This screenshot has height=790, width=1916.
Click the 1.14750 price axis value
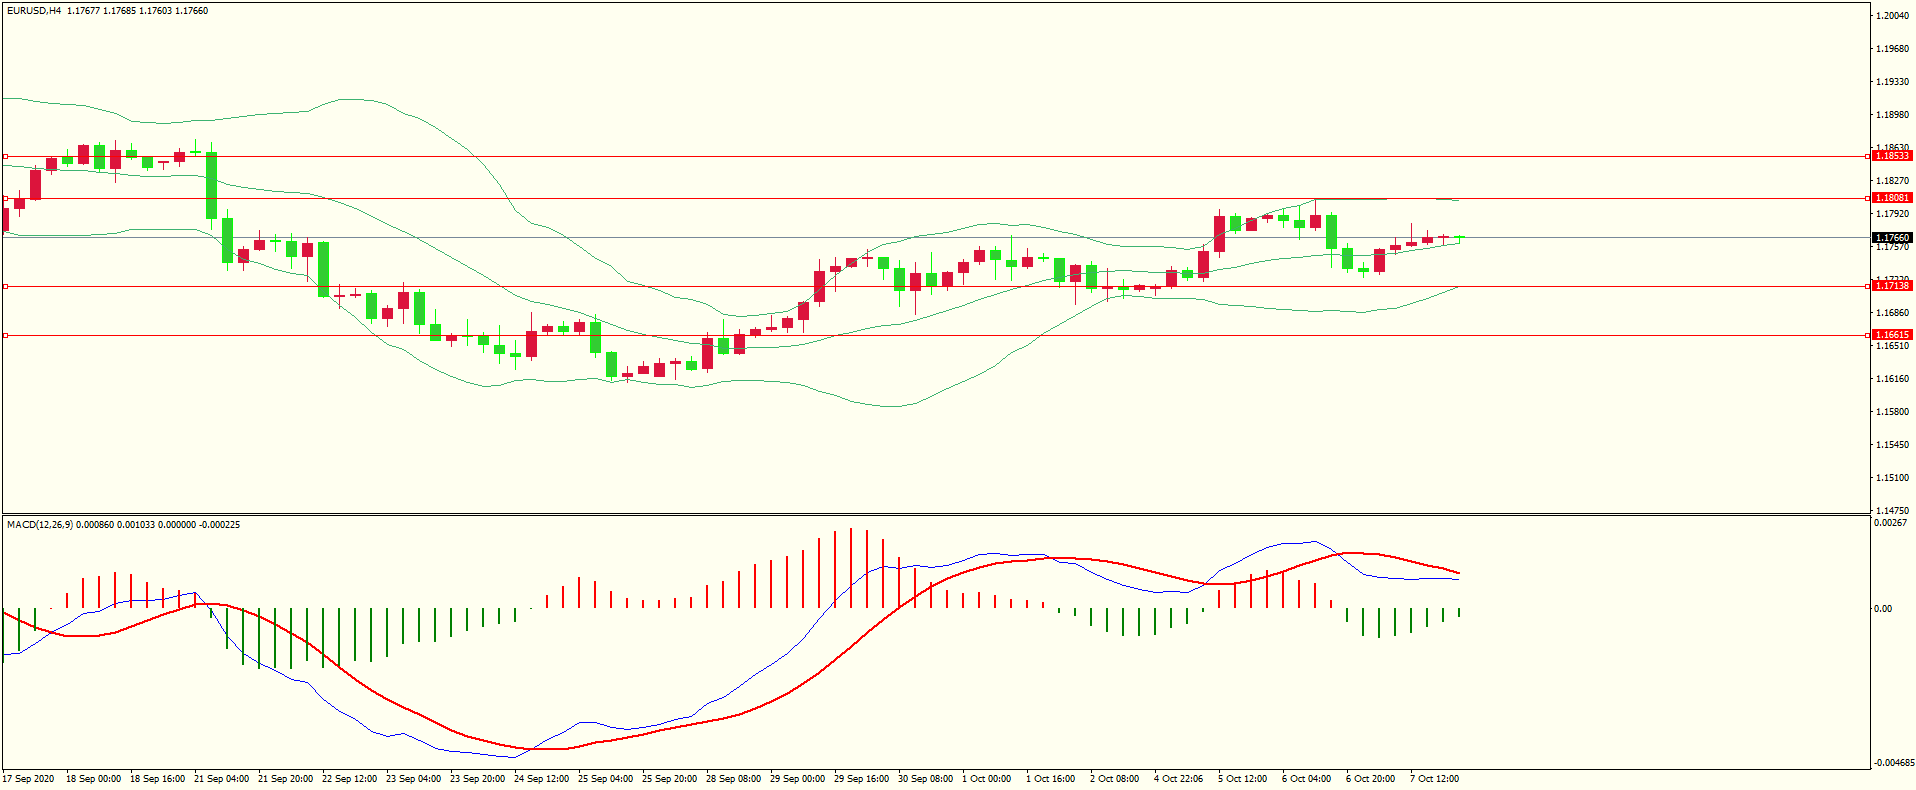(x=1894, y=511)
